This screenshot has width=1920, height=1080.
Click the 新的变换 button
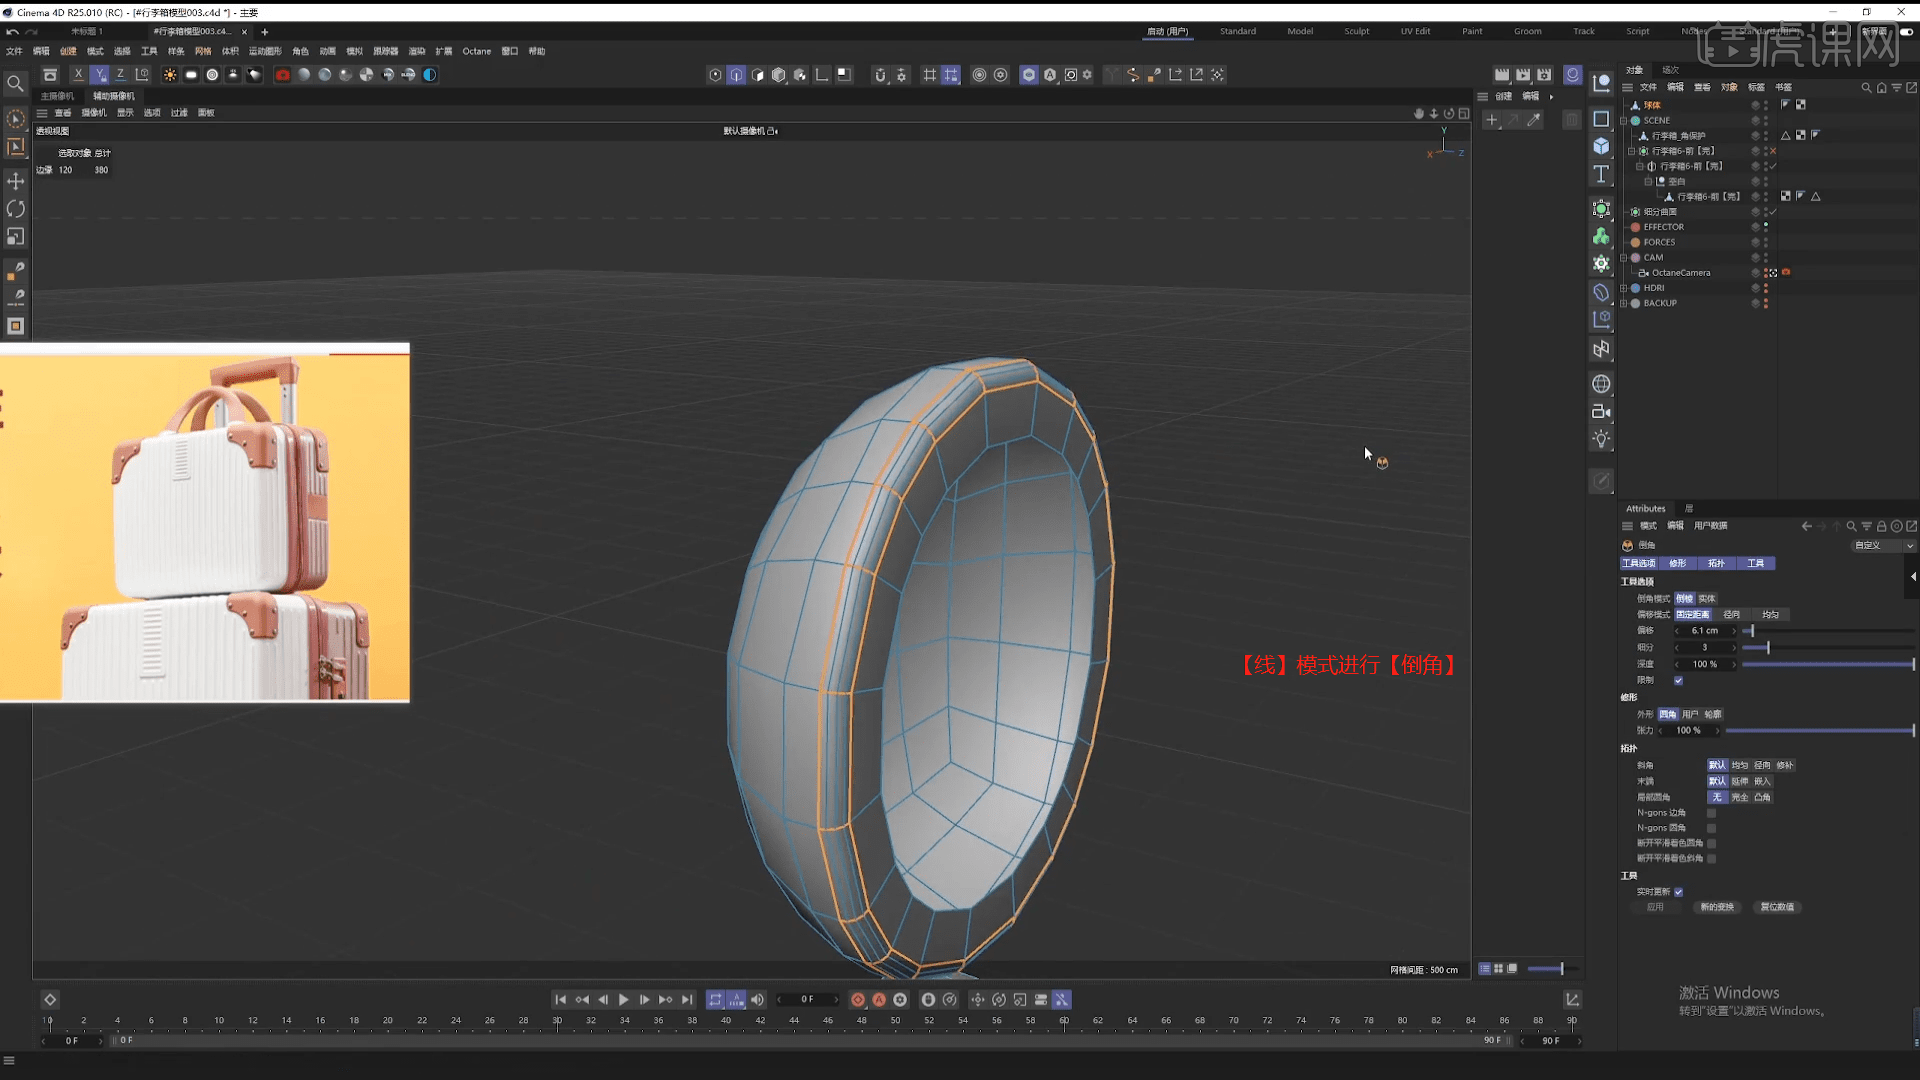coord(1718,907)
